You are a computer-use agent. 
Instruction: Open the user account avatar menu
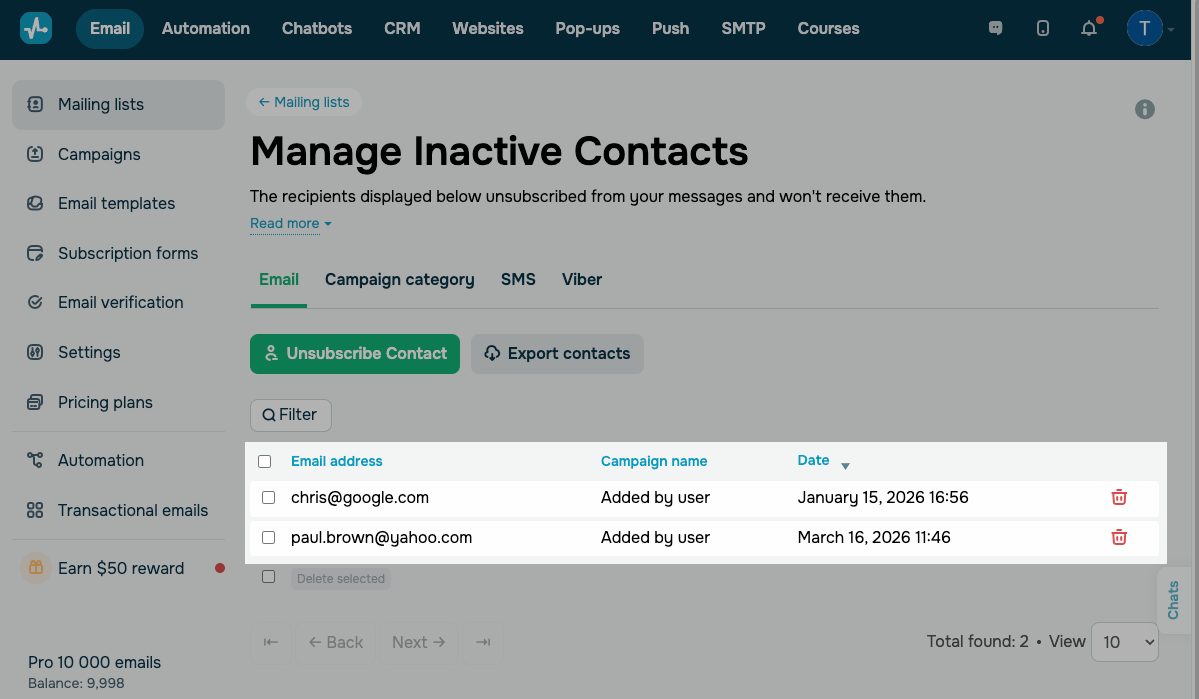coord(1145,28)
